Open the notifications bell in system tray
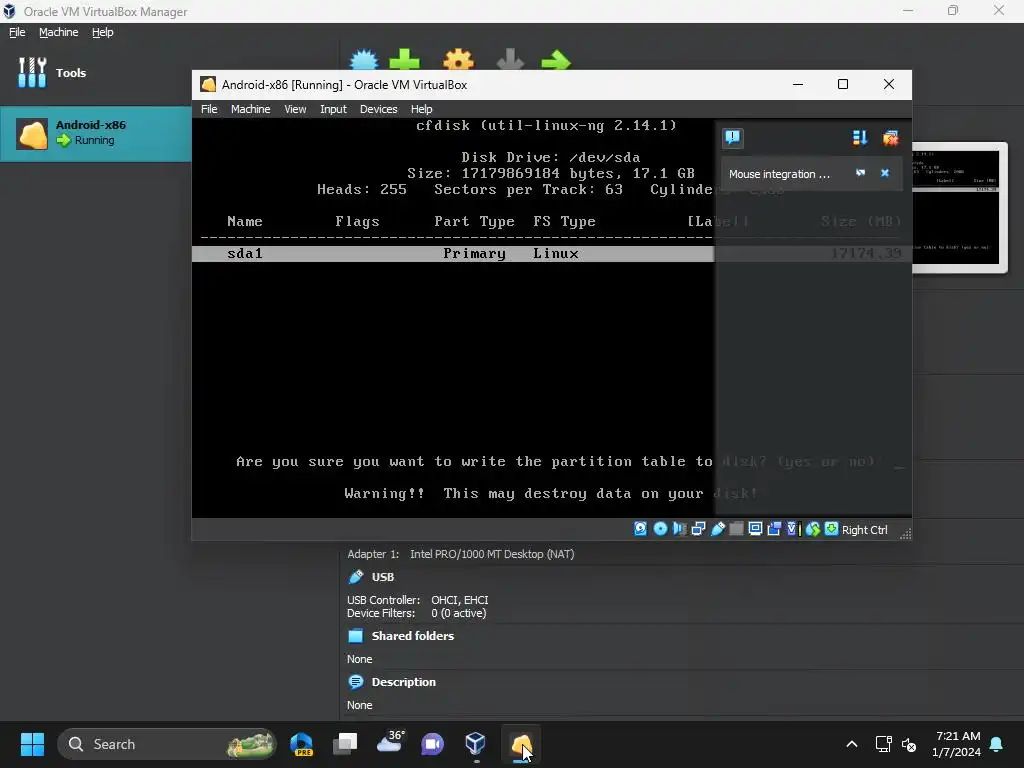The image size is (1024, 768). [997, 744]
